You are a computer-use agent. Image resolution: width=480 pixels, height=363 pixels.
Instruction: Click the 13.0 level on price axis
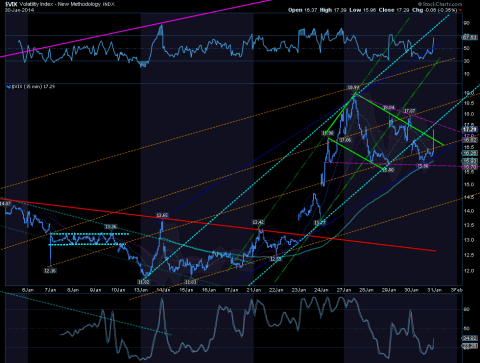[469, 240]
